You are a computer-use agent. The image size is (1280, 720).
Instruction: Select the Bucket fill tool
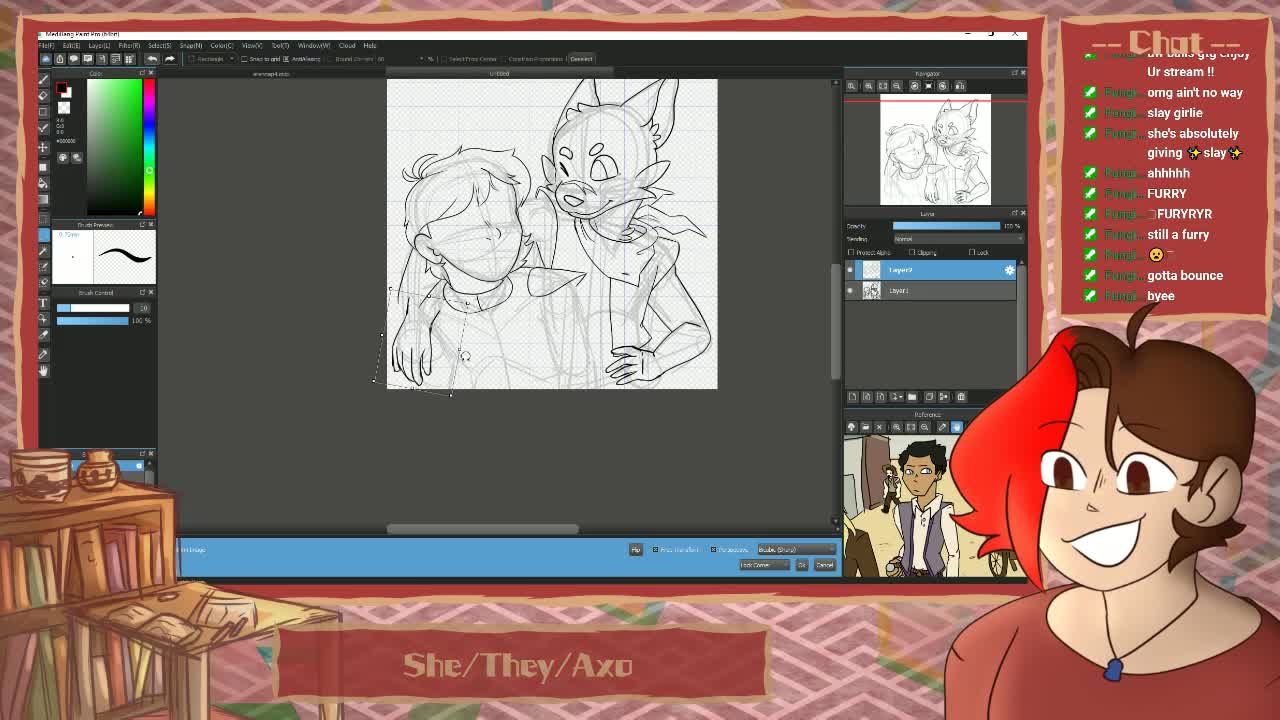pyautogui.click(x=43, y=184)
